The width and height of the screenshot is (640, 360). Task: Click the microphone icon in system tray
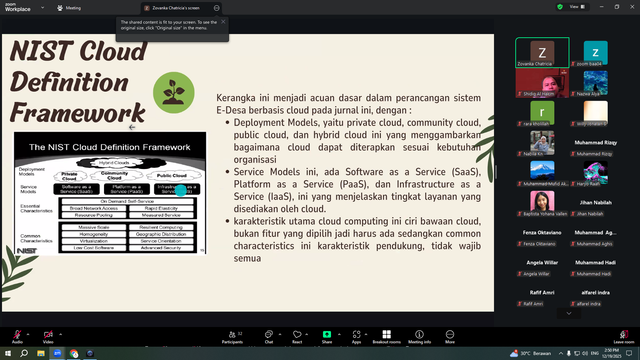tap(569, 353)
